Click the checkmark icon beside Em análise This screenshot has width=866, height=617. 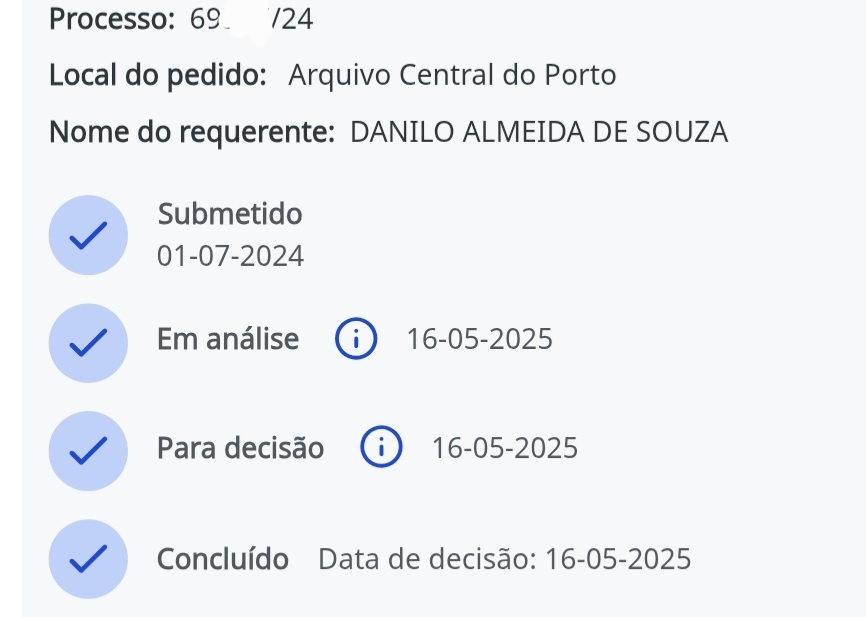[x=88, y=342]
